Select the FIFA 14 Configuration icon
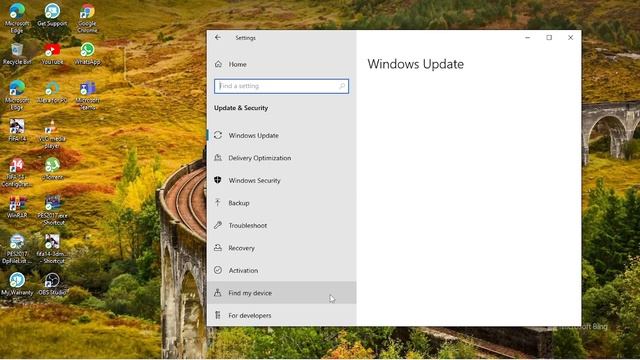640x360 pixels. 17,172
